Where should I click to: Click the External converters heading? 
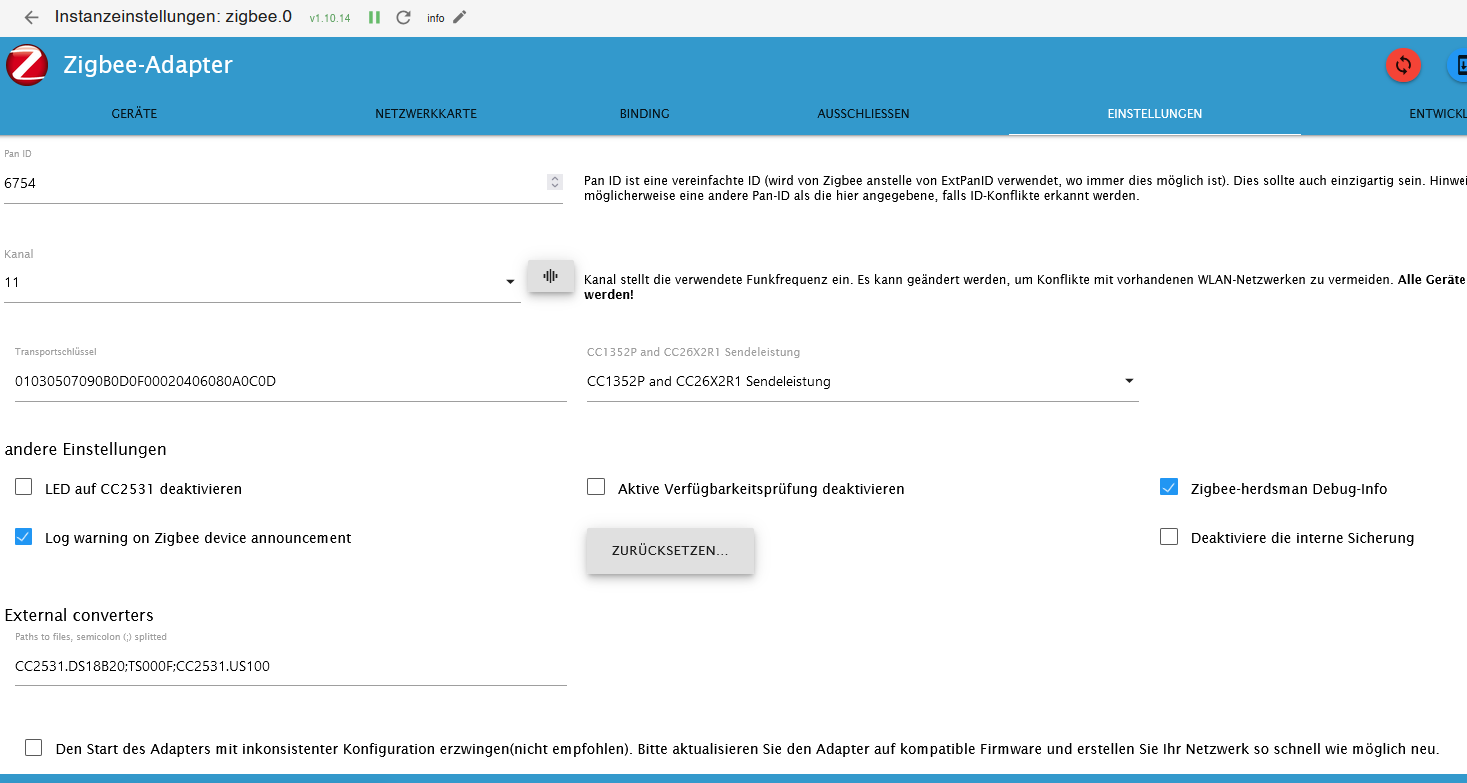[79, 615]
